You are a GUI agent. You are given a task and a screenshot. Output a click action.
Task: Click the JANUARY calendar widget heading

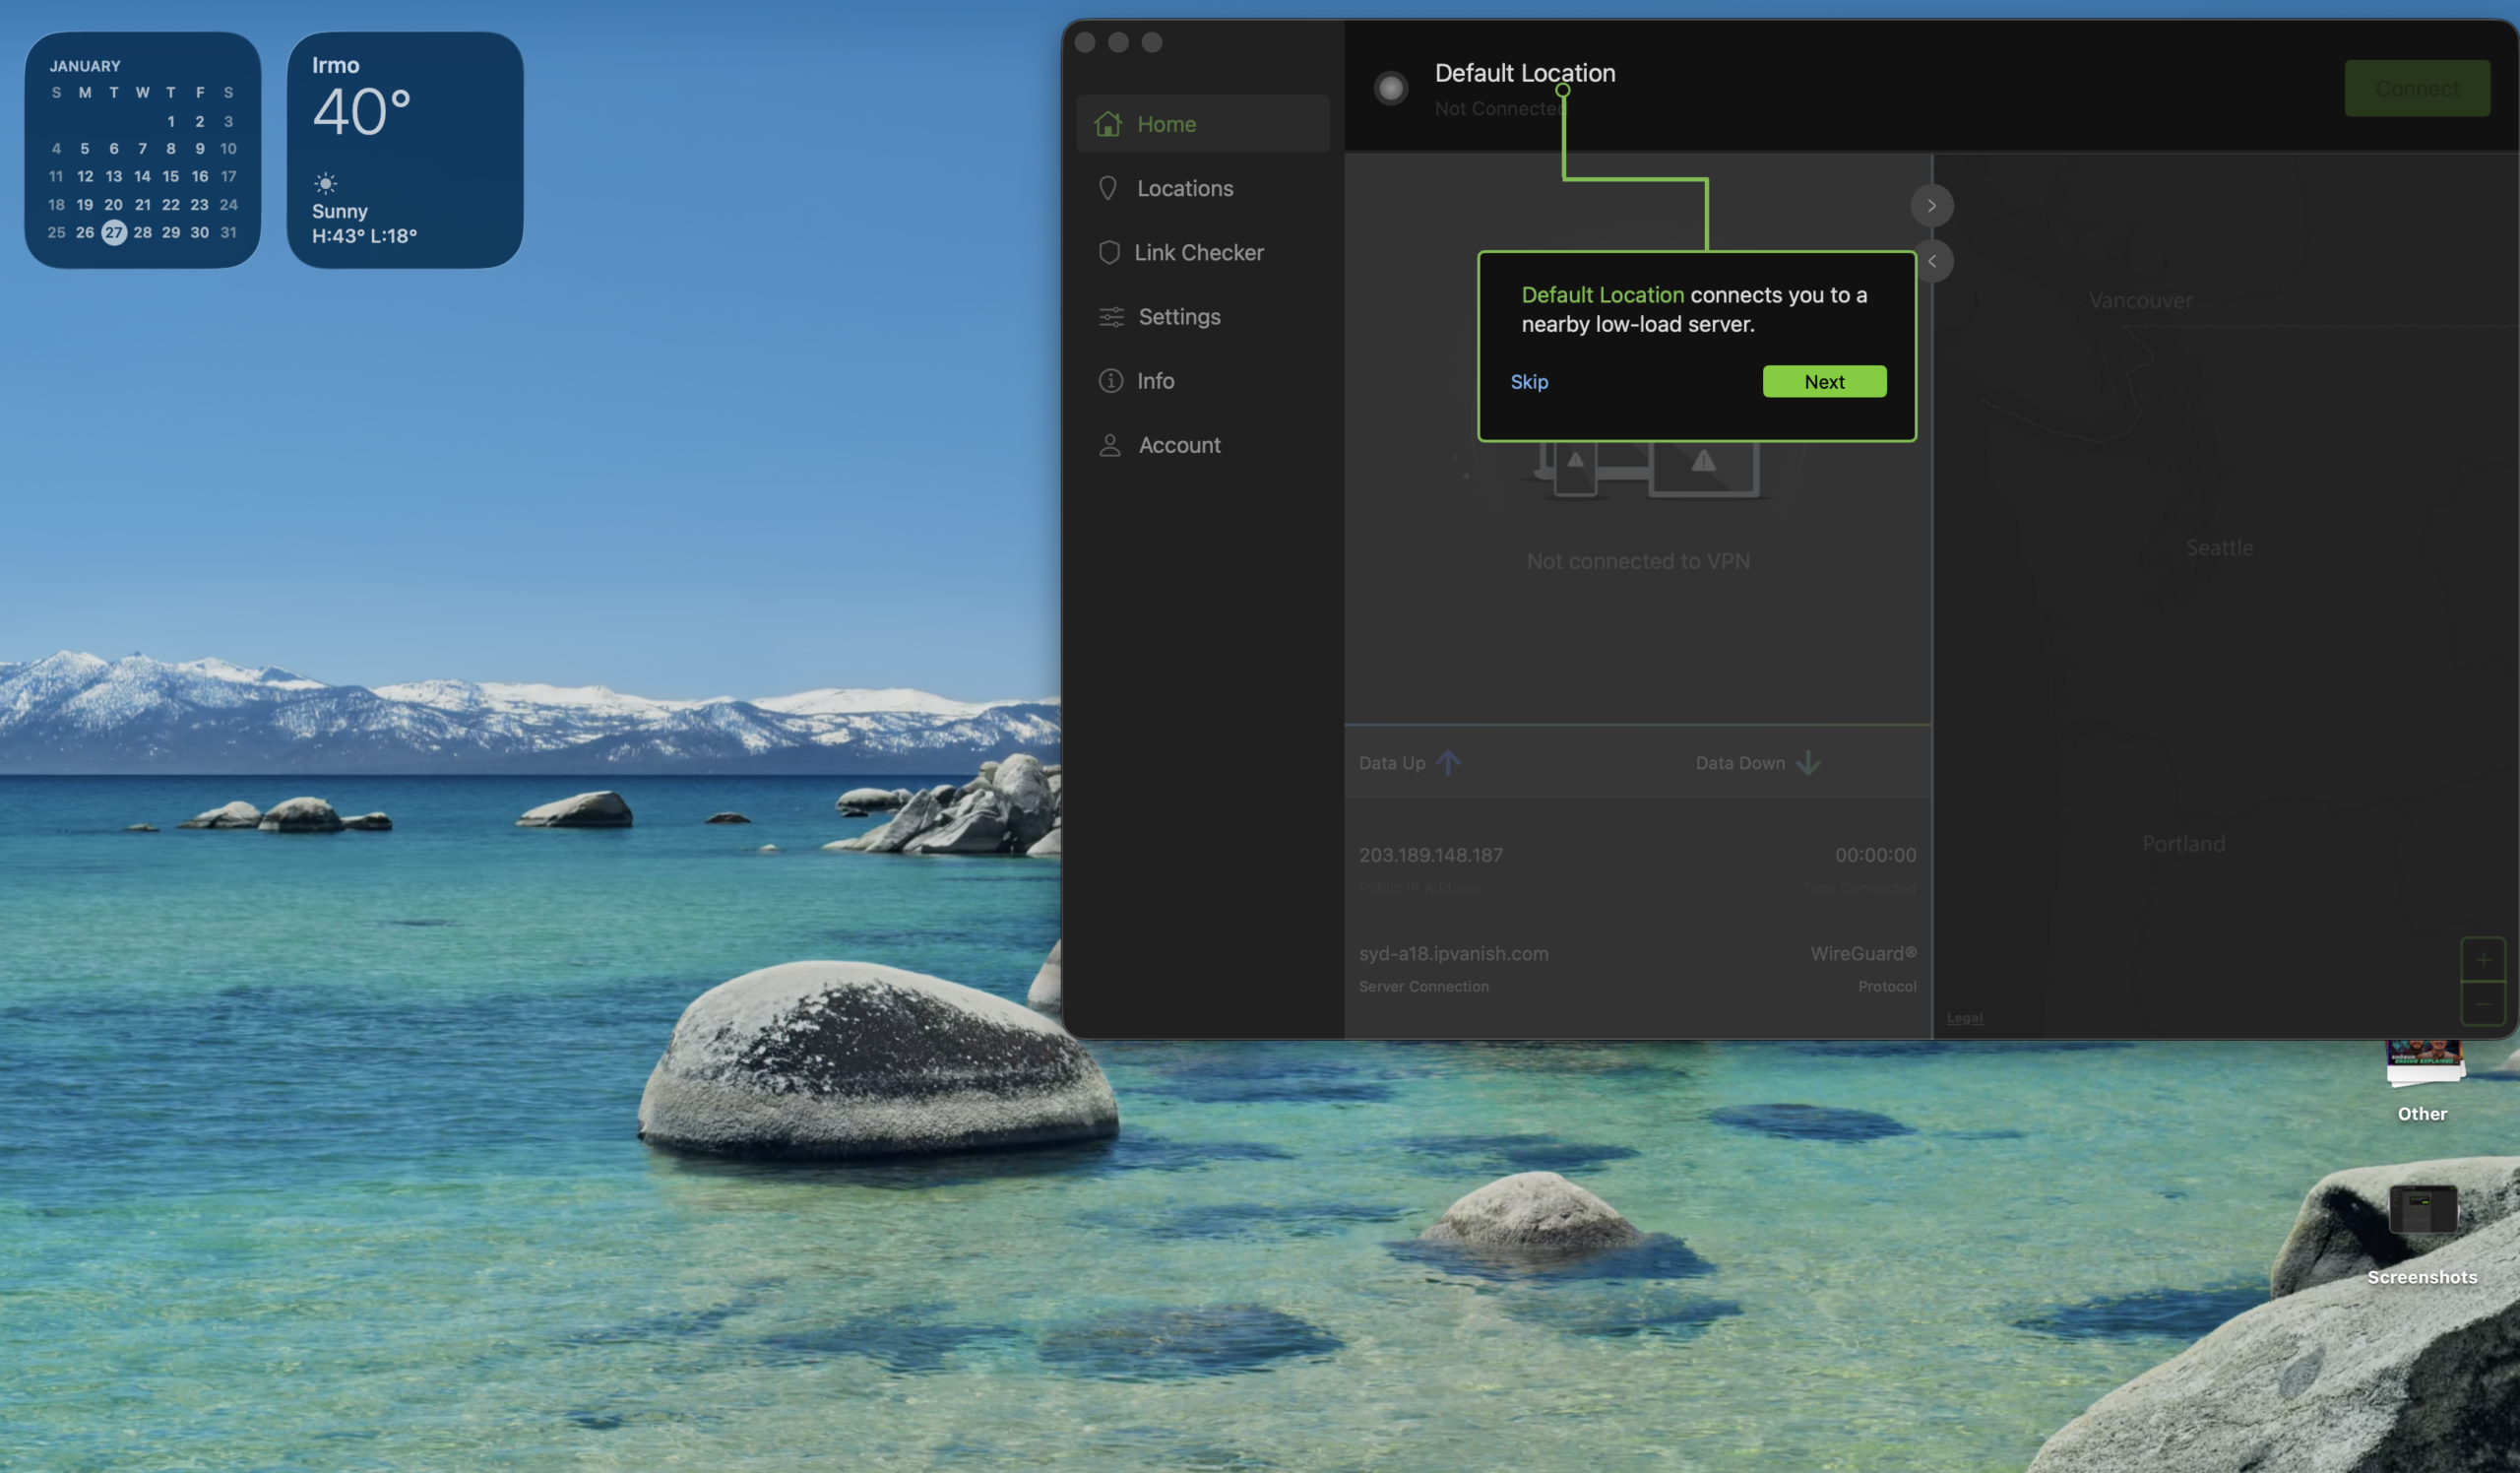(85, 66)
